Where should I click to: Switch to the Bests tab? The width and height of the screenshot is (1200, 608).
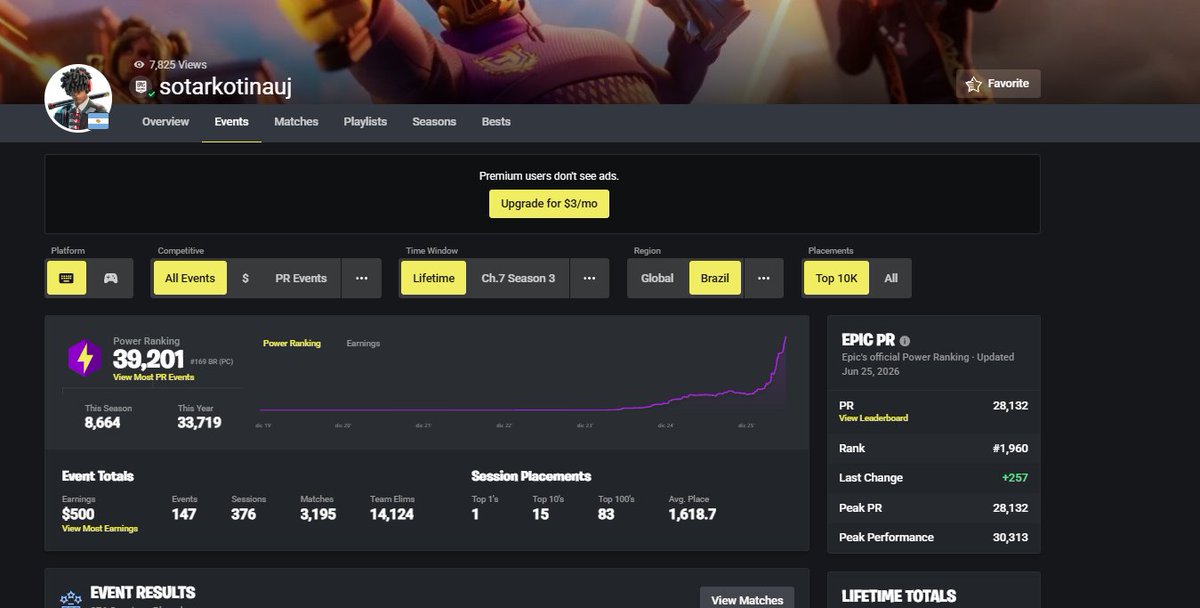point(496,122)
